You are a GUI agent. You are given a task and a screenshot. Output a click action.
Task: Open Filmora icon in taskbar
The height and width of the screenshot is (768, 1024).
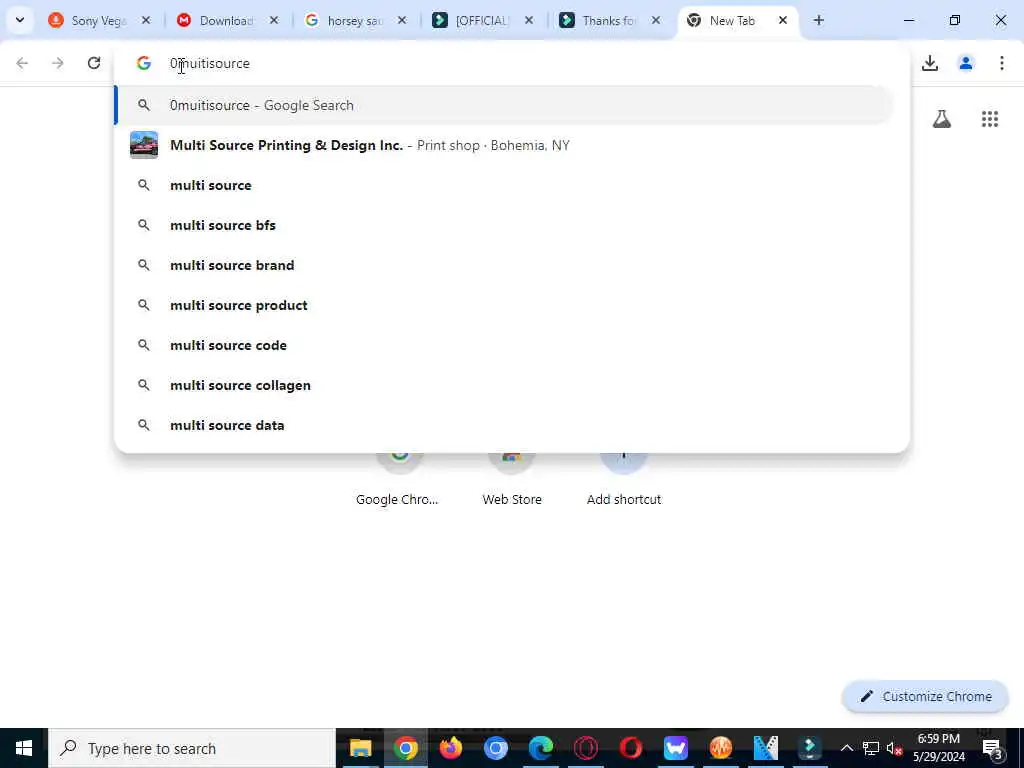point(810,748)
